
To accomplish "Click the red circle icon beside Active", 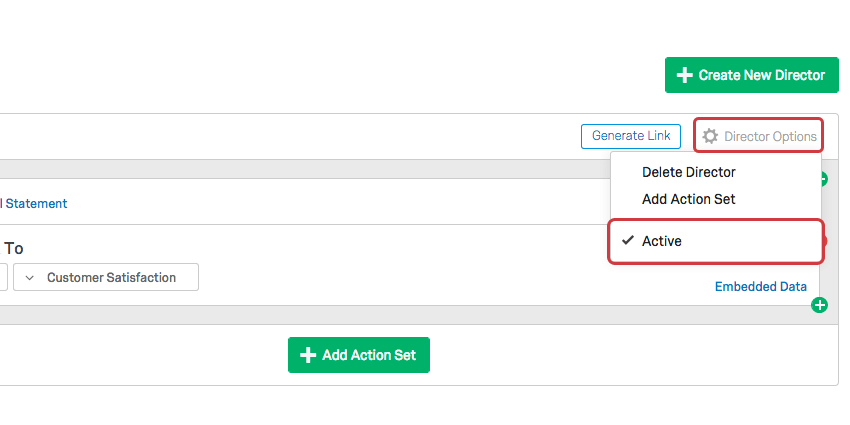I will 825,241.
